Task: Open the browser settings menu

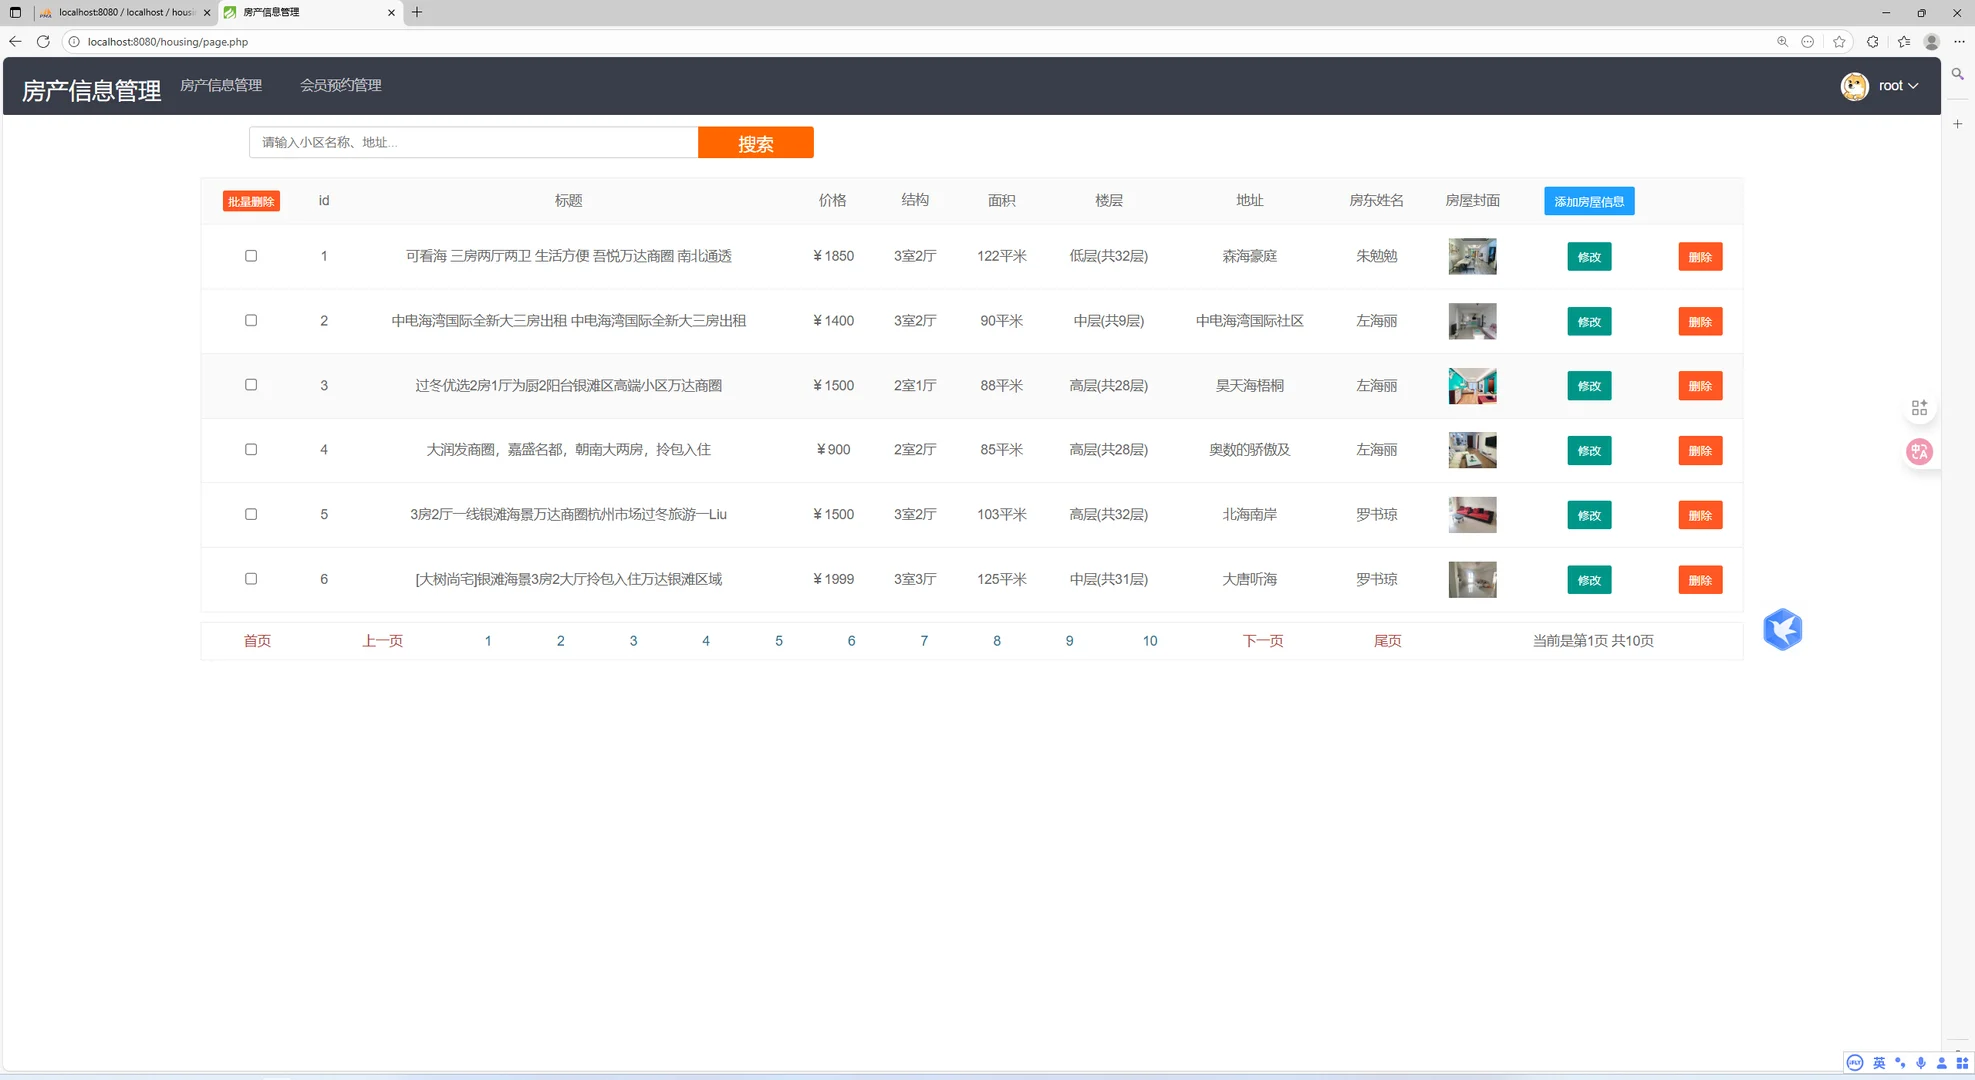Action: 1958,42
